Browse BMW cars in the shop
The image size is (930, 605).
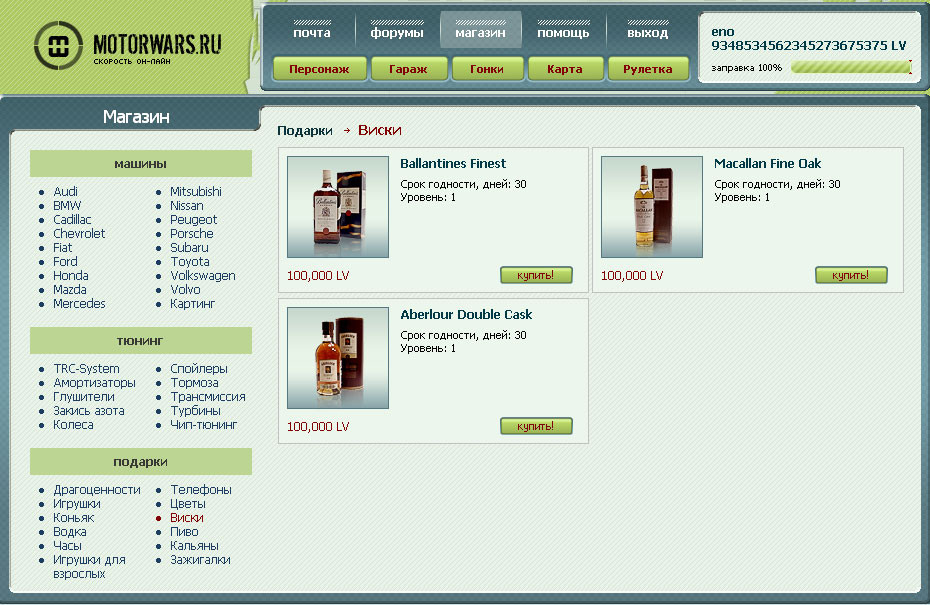pyautogui.click(x=67, y=206)
